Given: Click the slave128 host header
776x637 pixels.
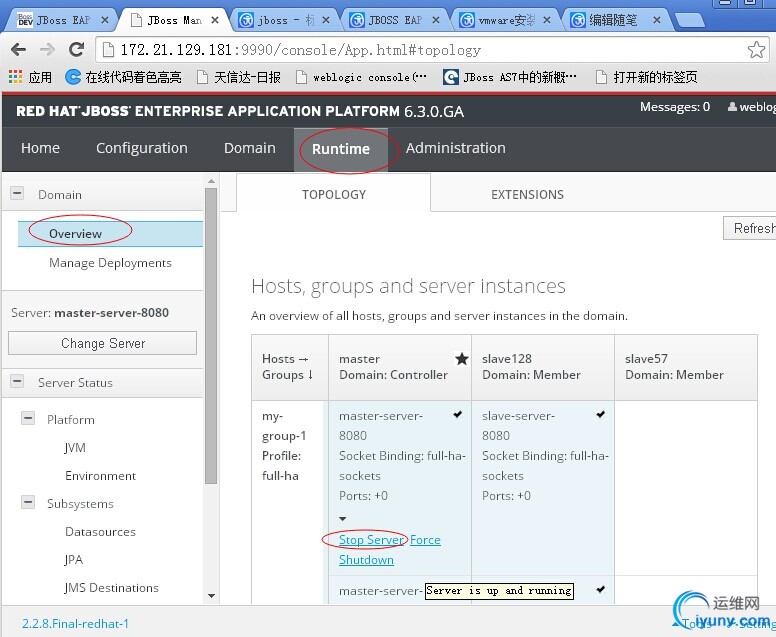Looking at the screenshot, I should click(x=542, y=367).
